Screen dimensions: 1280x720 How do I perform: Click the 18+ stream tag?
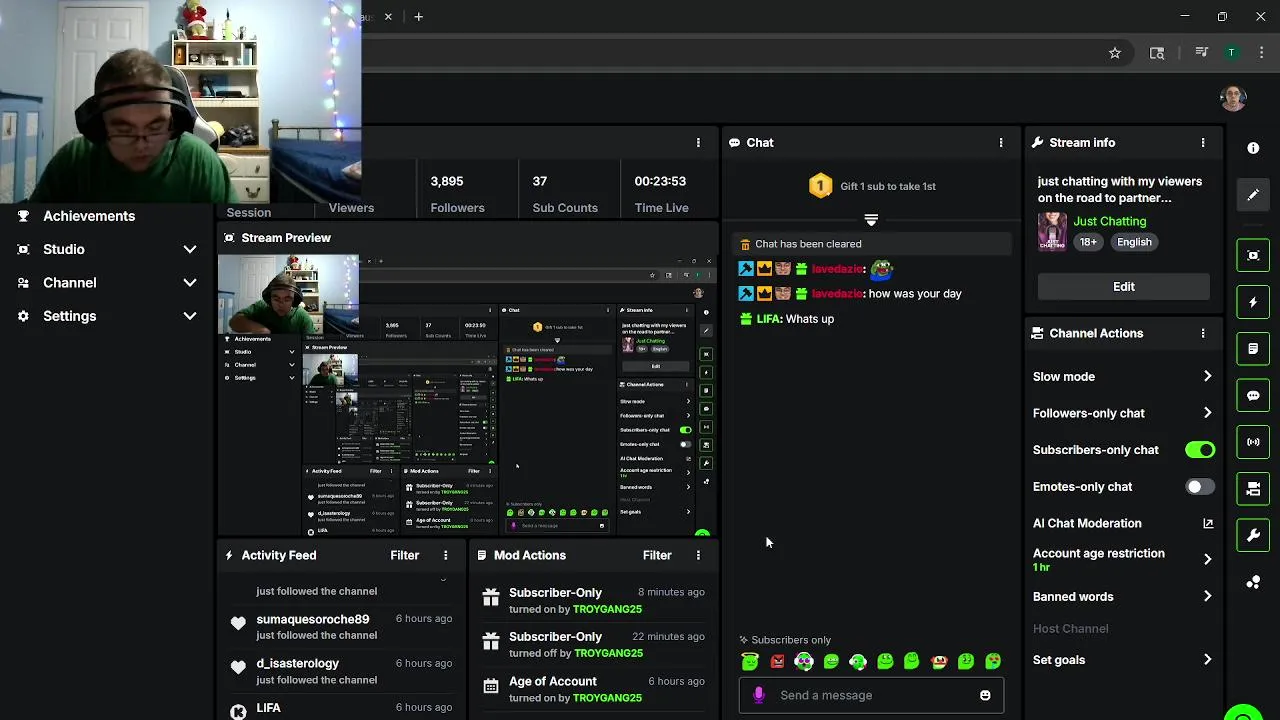[x=1088, y=242]
